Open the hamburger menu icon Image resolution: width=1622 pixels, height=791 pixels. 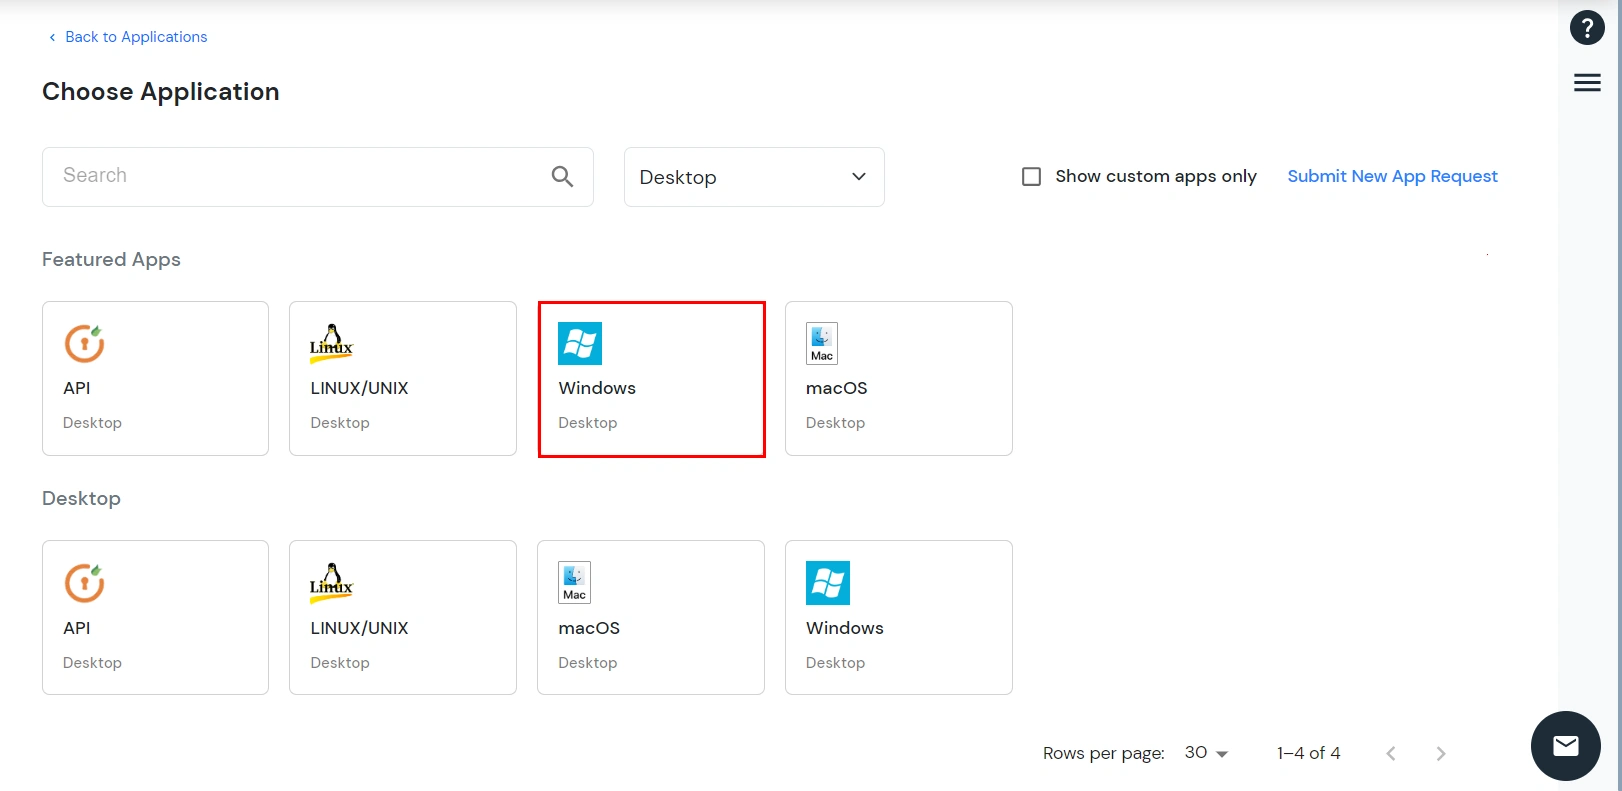click(x=1587, y=83)
